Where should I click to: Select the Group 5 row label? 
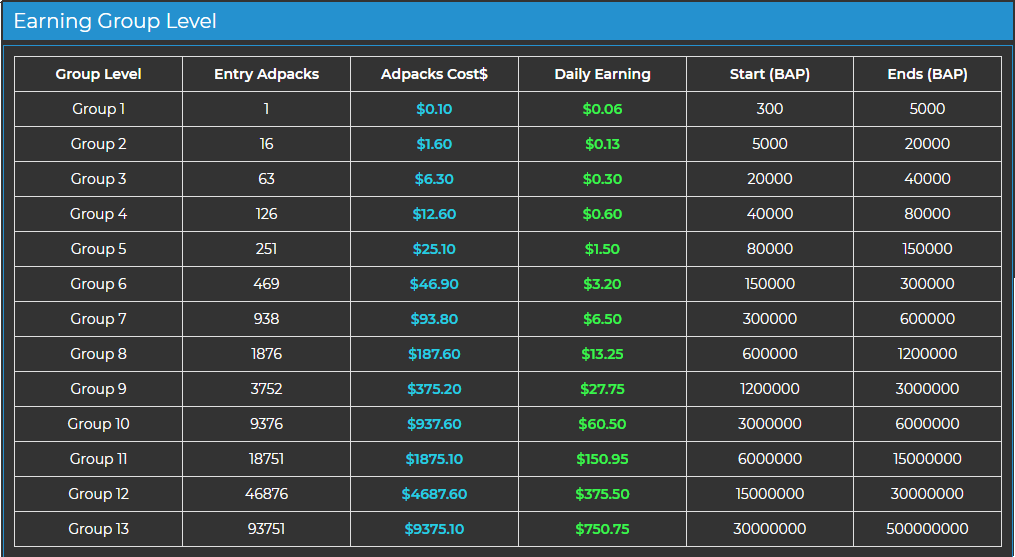coord(98,249)
